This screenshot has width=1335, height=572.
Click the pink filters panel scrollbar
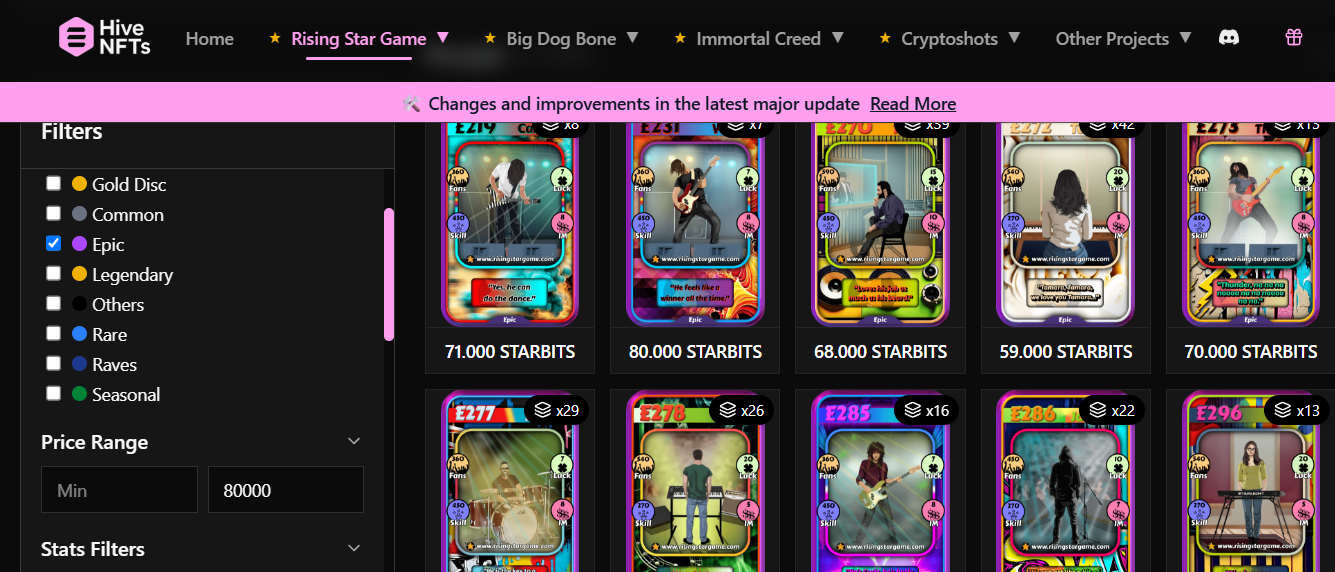[x=389, y=274]
